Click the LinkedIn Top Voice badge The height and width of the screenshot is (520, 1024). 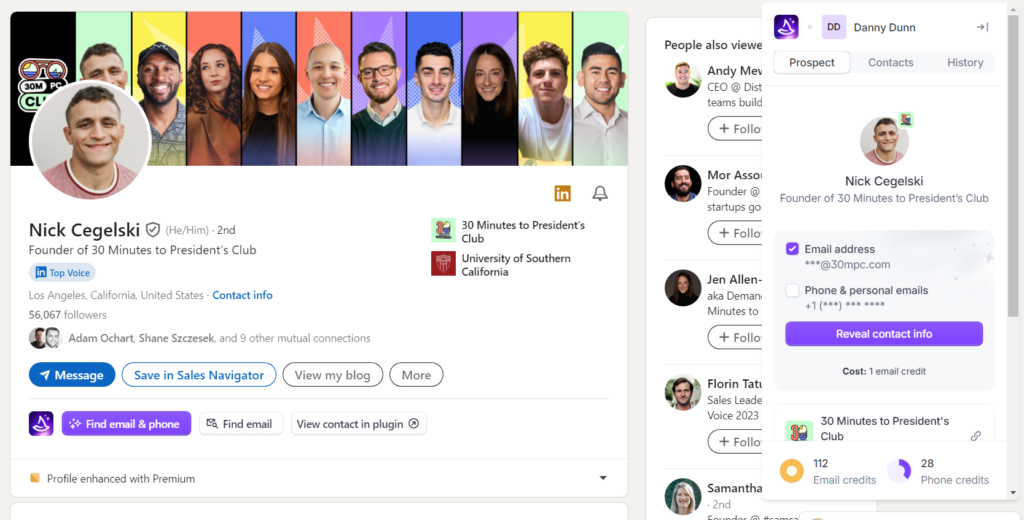tap(62, 272)
